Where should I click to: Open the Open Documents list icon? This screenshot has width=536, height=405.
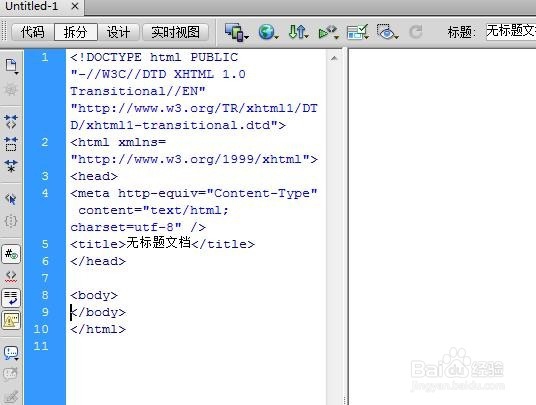[11, 66]
